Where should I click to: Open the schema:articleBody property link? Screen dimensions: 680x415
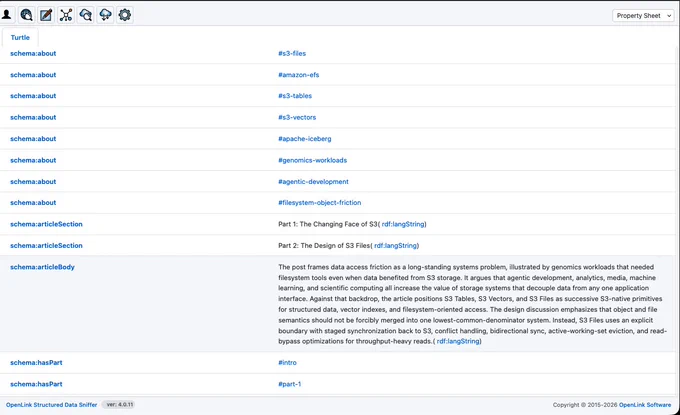coord(42,267)
